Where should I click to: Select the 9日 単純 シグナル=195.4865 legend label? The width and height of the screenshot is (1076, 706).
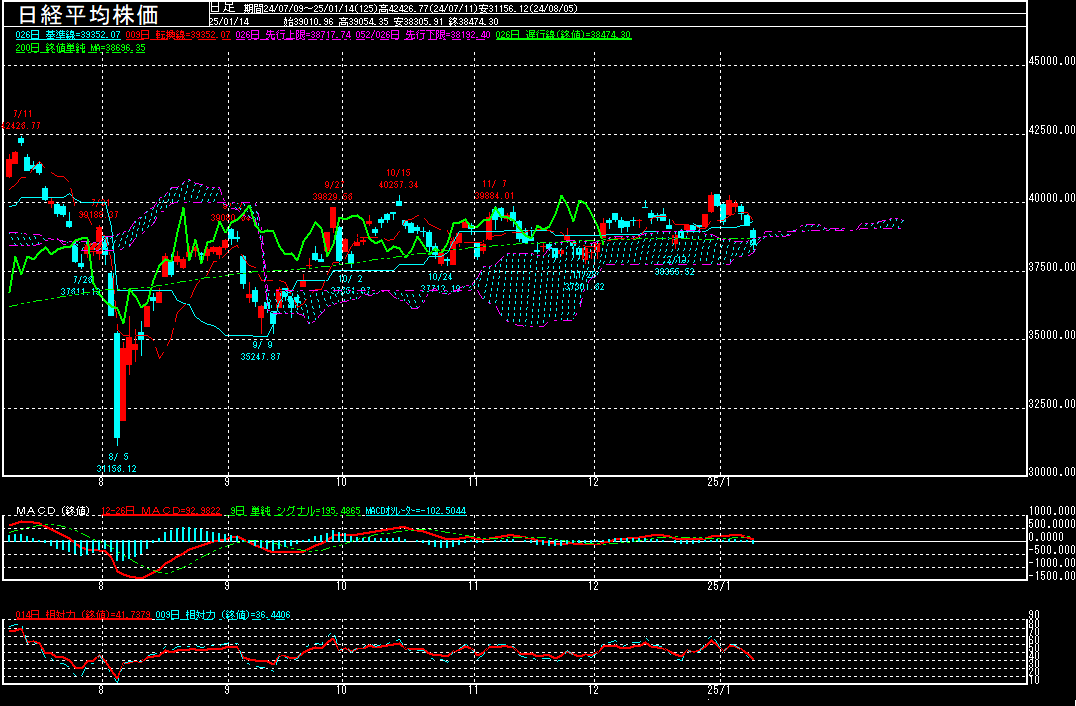click(294, 510)
